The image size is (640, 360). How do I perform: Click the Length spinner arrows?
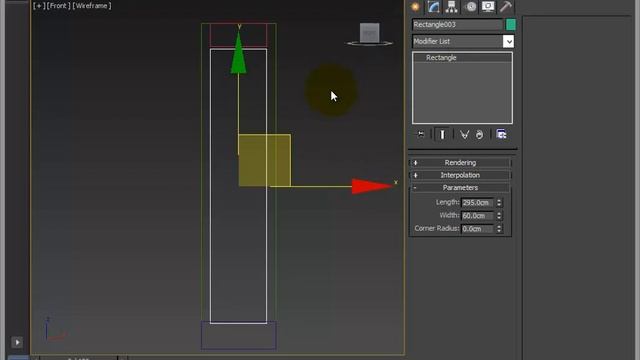tap(499, 202)
